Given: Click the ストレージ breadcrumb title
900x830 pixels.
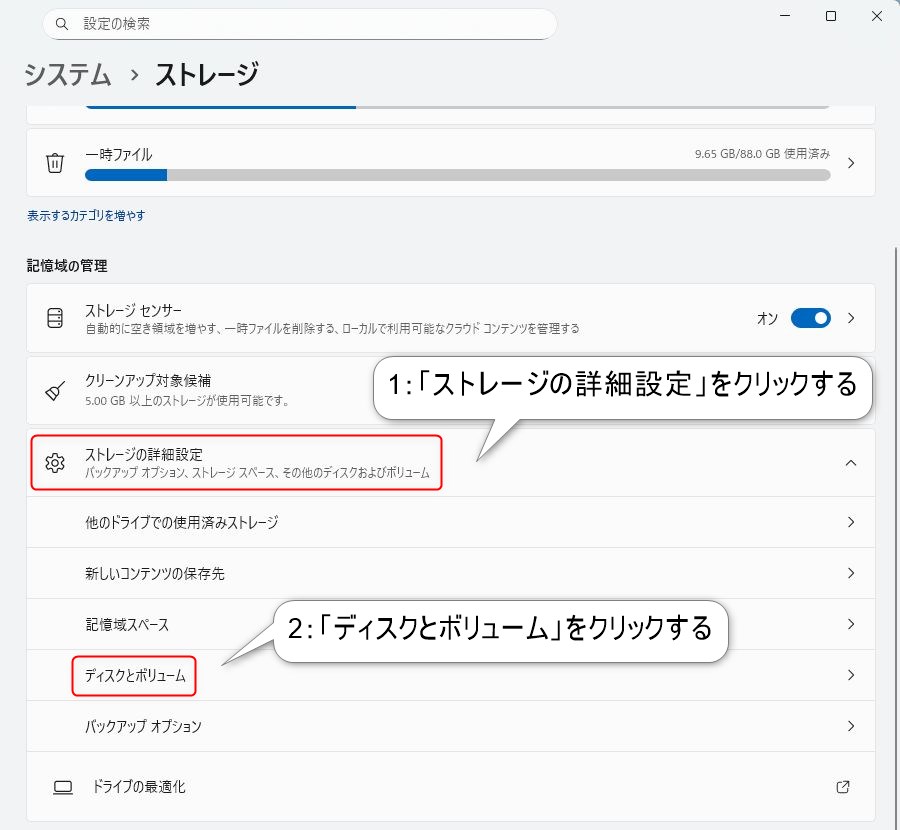Looking at the screenshot, I should pos(207,75).
